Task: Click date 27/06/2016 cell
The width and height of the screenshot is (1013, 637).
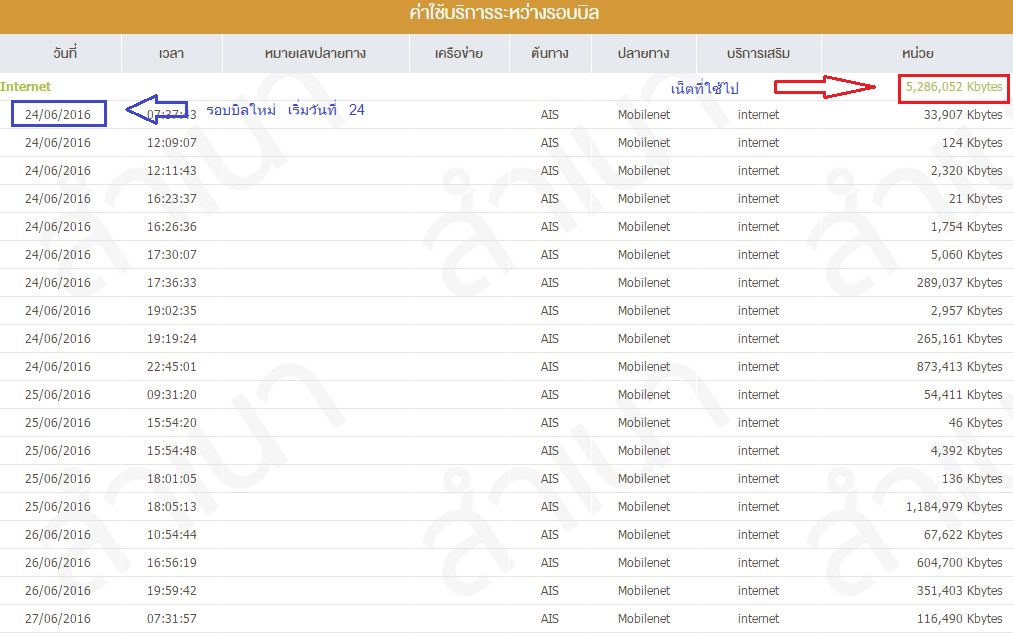Action: point(57,618)
